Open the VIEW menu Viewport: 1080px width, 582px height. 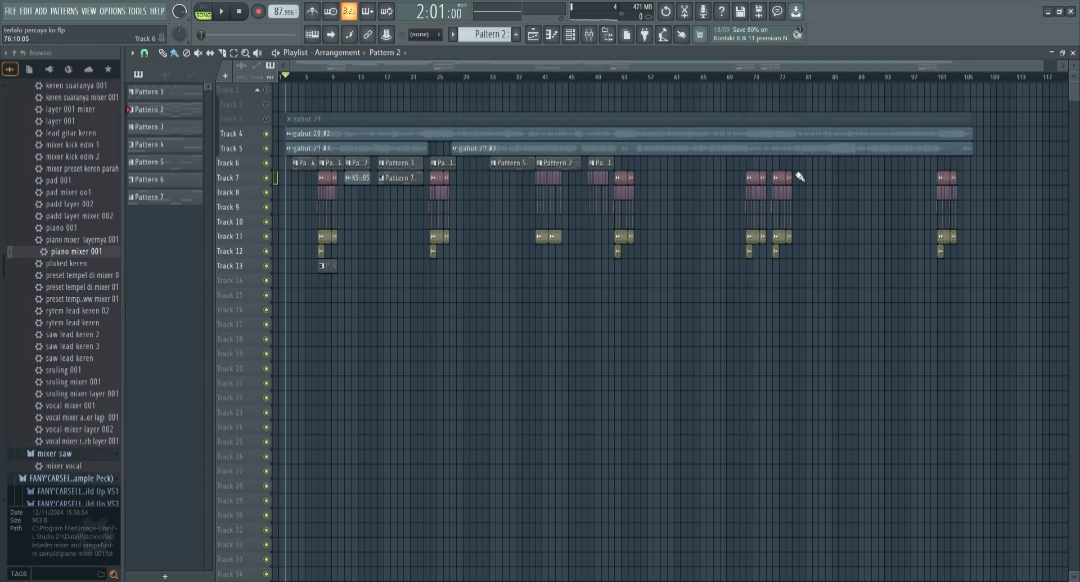point(89,11)
